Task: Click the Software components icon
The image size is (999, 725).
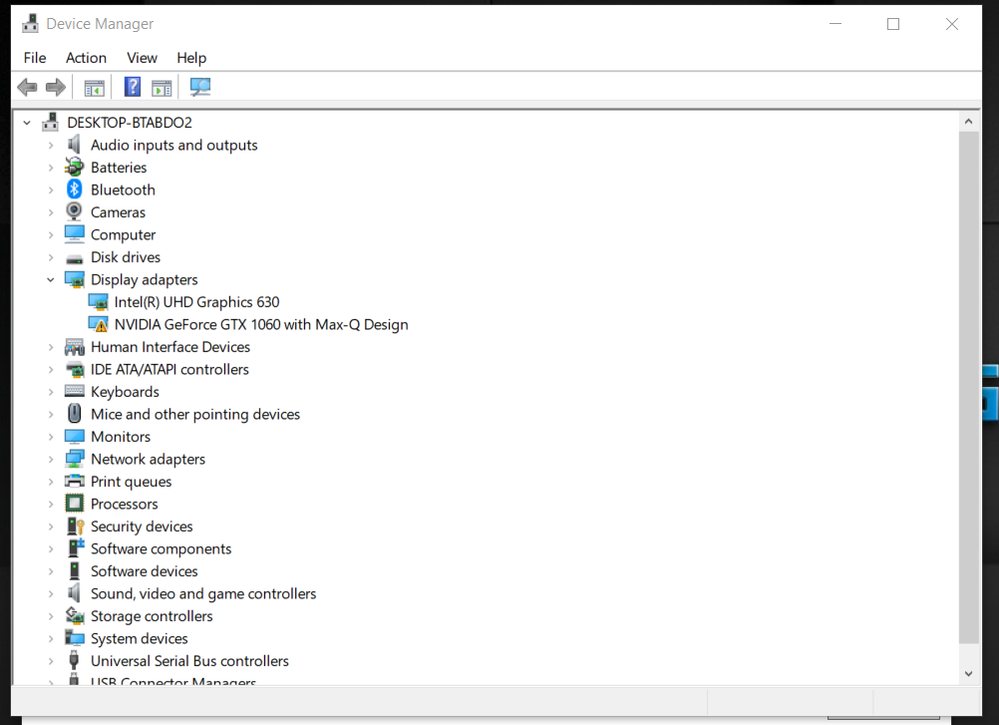Action: pyautogui.click(x=76, y=548)
